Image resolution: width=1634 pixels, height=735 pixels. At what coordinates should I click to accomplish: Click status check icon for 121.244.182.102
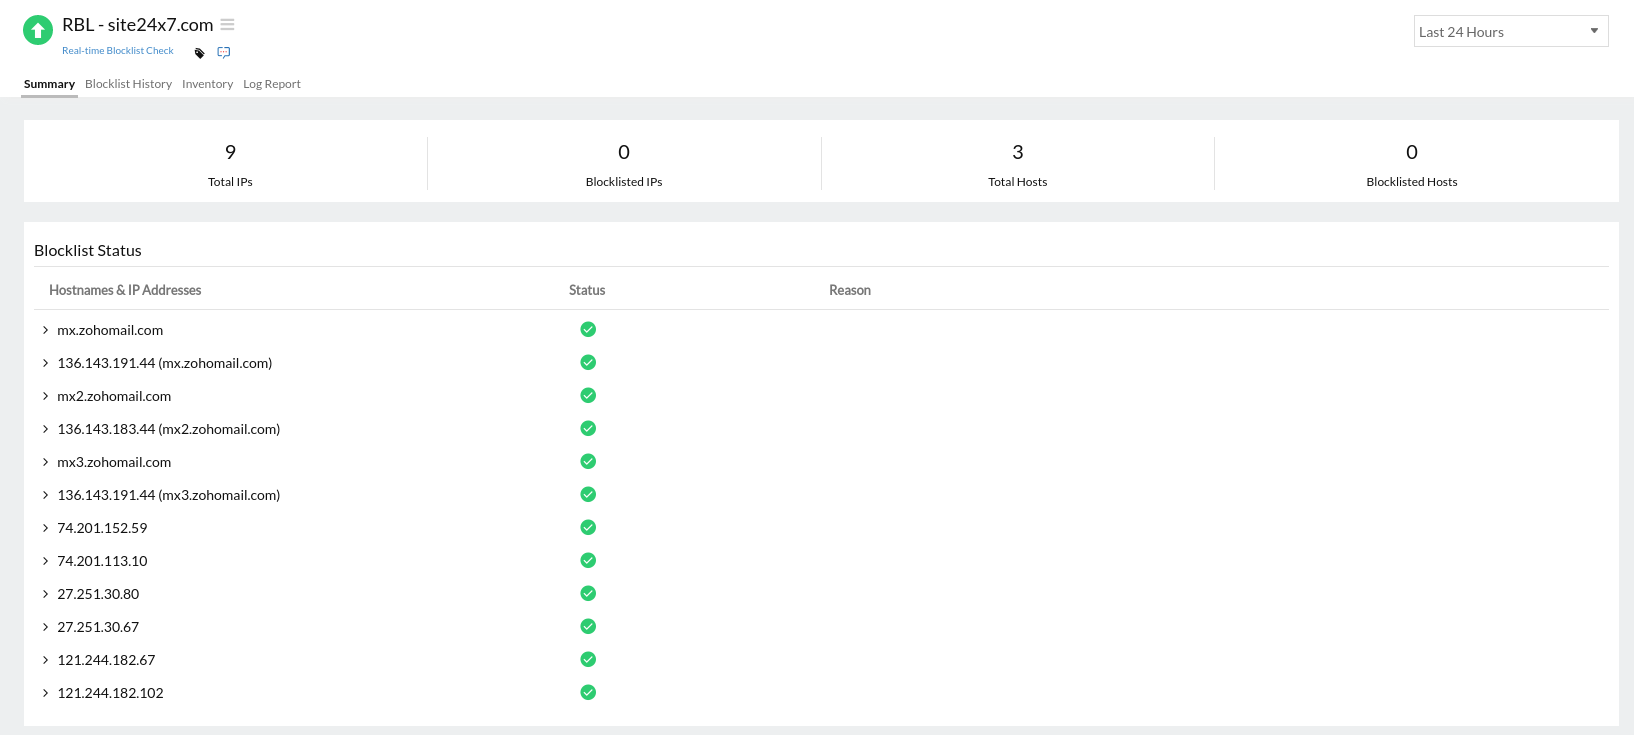588,693
